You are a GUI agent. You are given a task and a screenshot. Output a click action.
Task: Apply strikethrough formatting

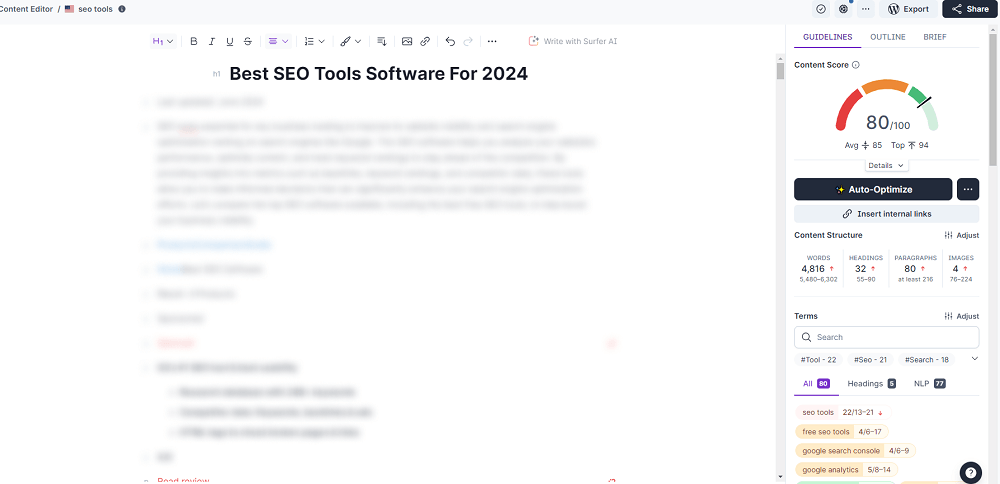247,41
